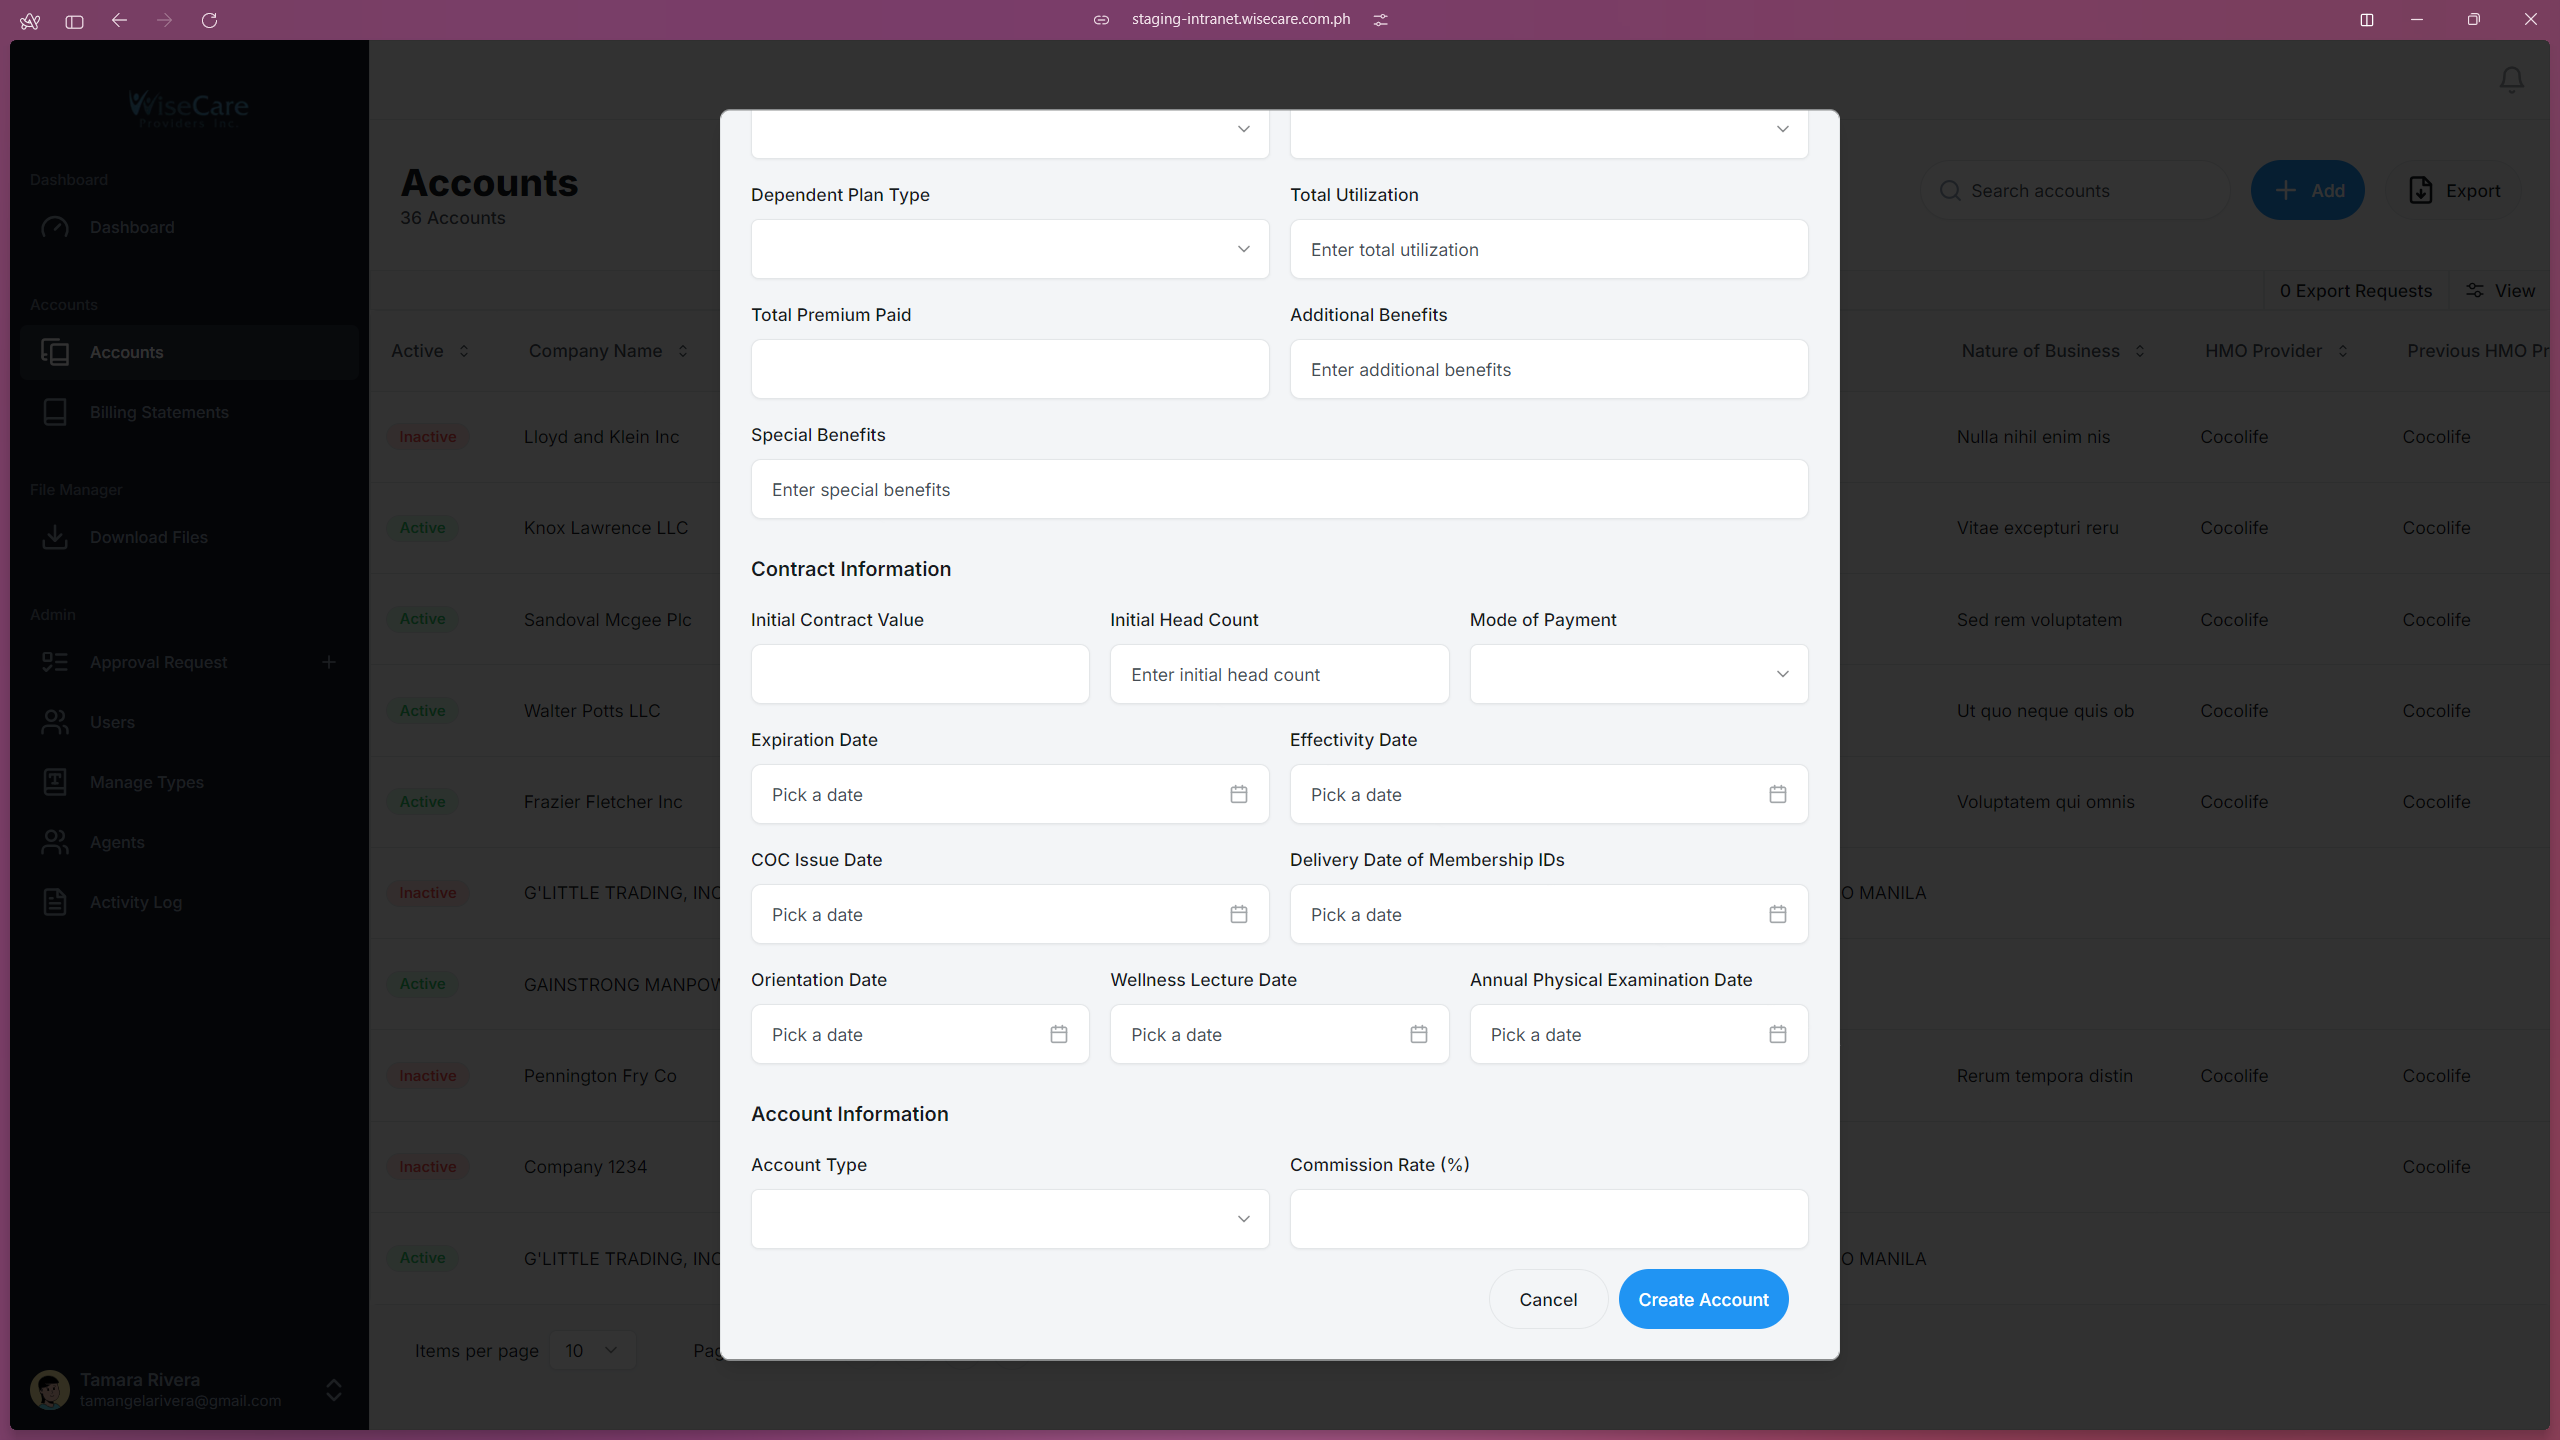The height and width of the screenshot is (1440, 2560).
Task: Select the Activity Log icon
Action: pos(56,902)
